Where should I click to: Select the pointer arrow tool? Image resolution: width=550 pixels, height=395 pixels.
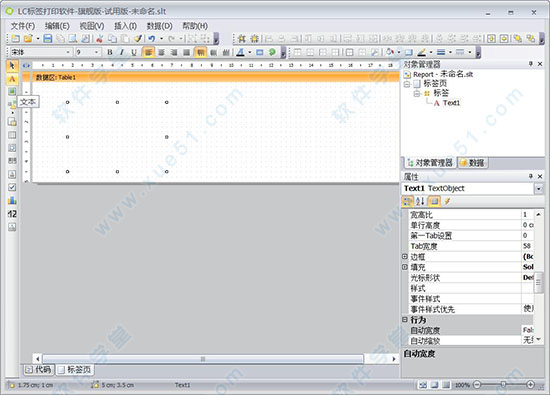tap(12, 66)
